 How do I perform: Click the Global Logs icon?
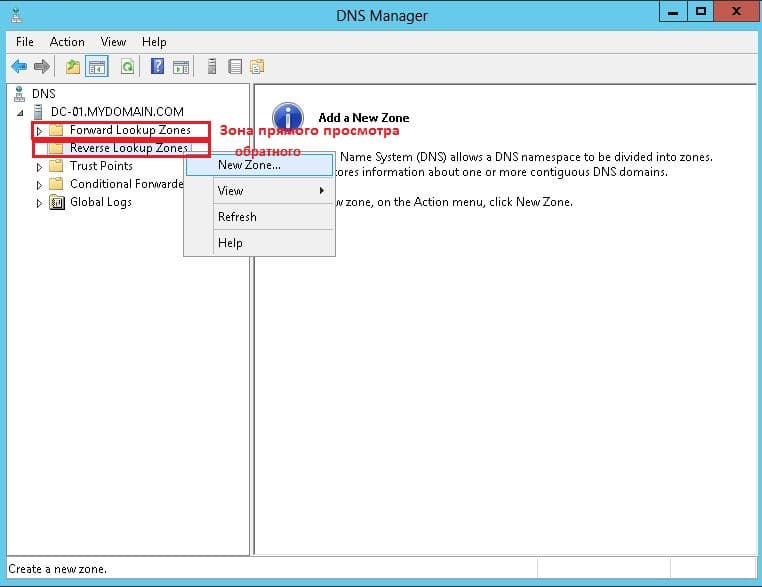57,202
